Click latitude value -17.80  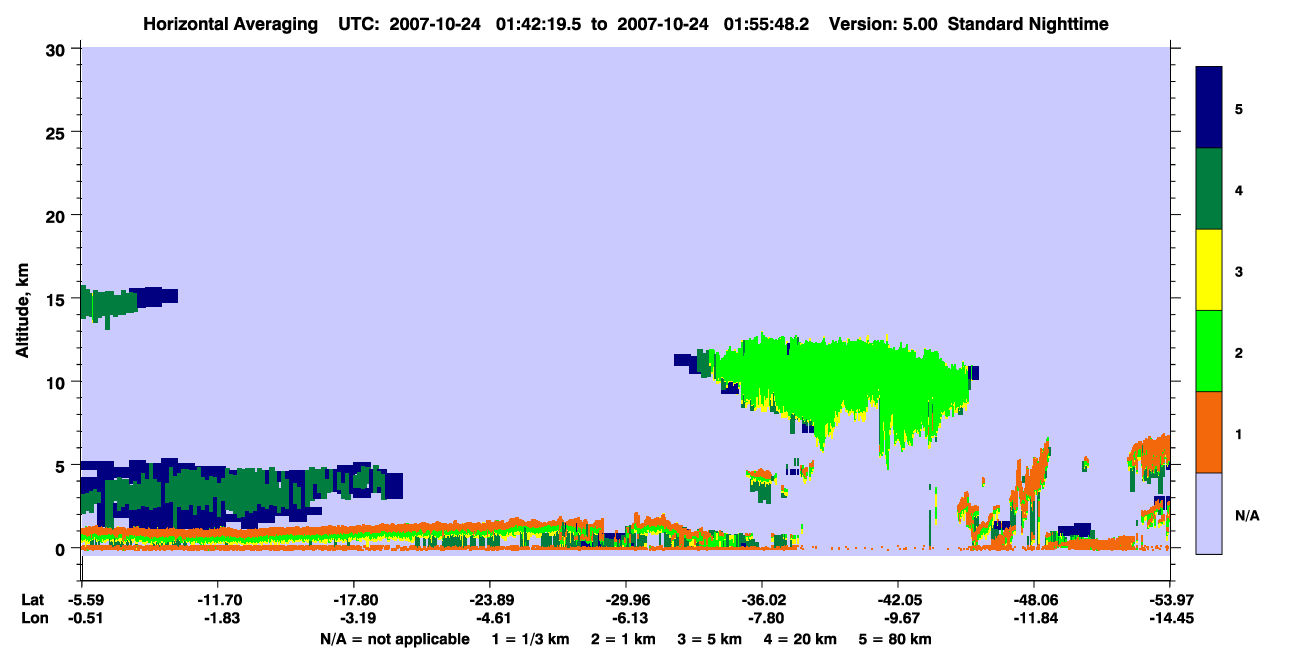click(x=354, y=600)
